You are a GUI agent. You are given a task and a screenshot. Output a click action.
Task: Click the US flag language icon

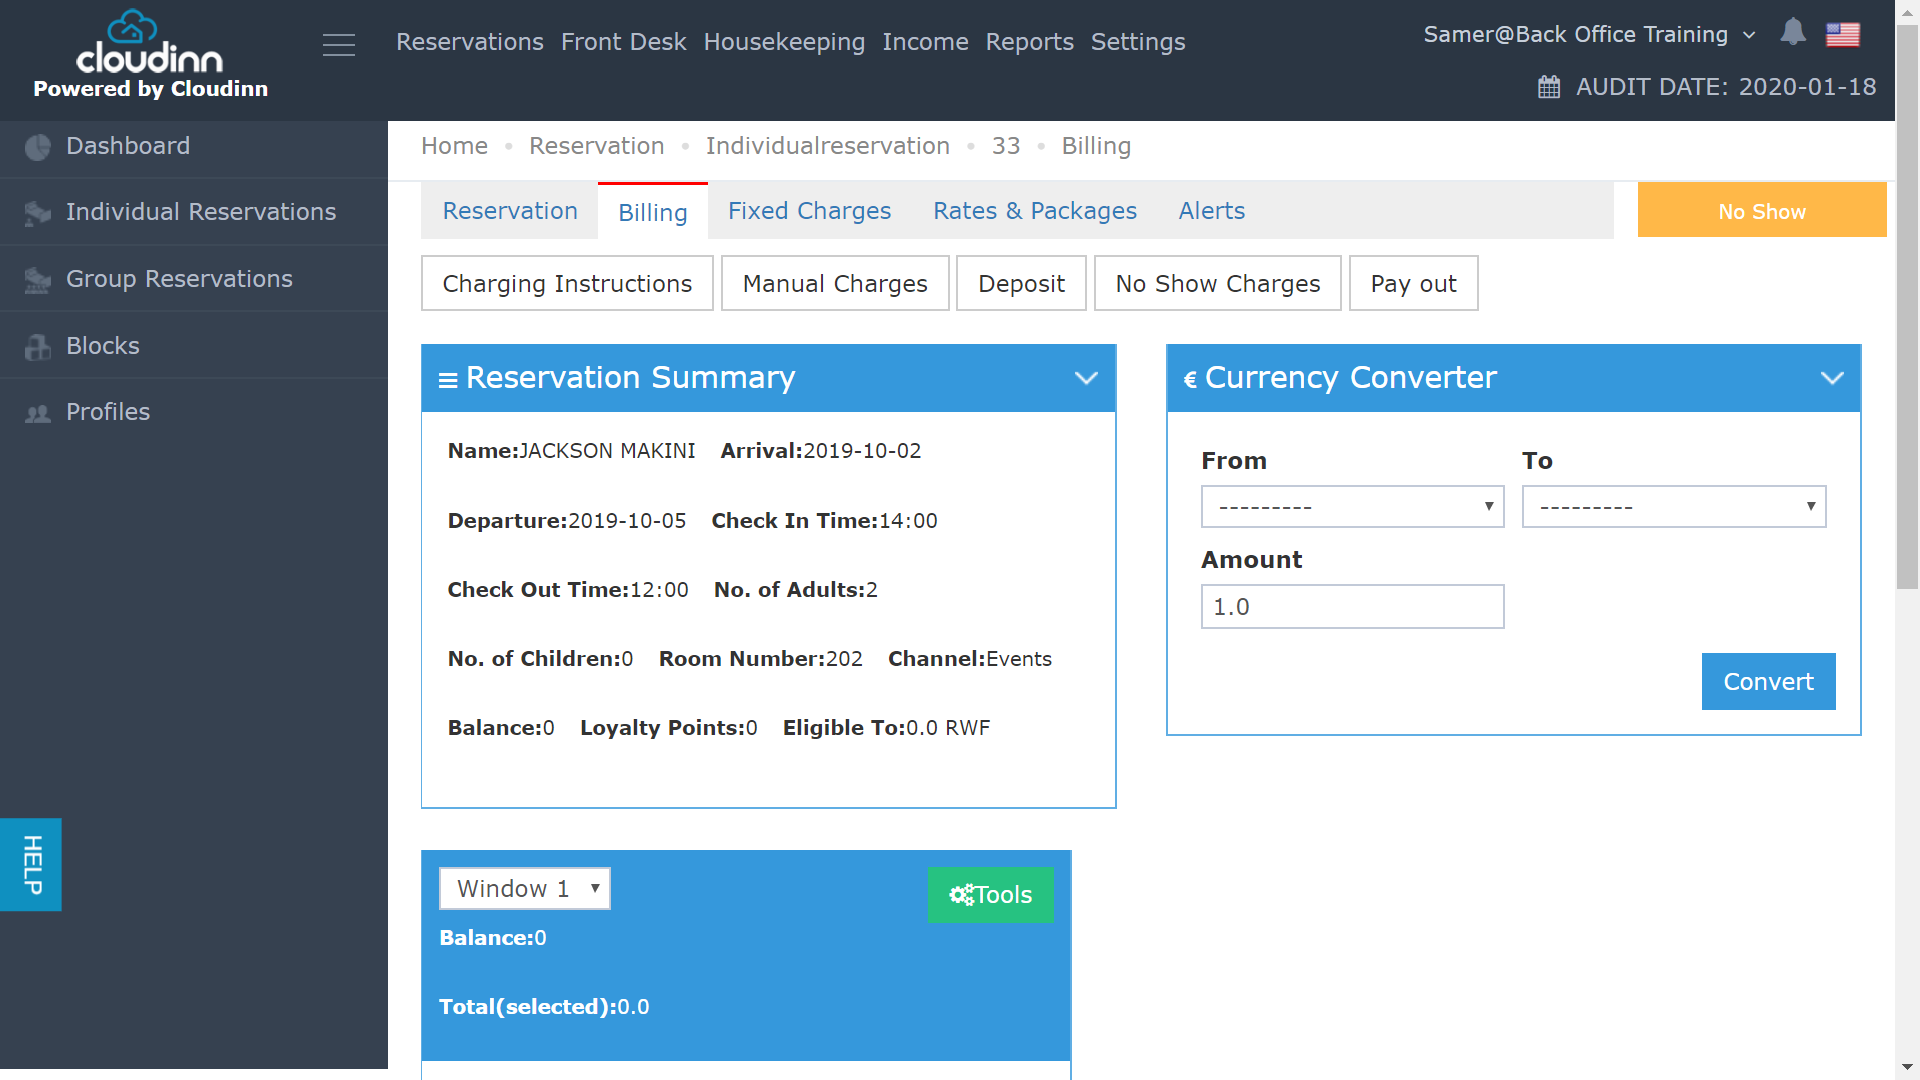(1843, 35)
